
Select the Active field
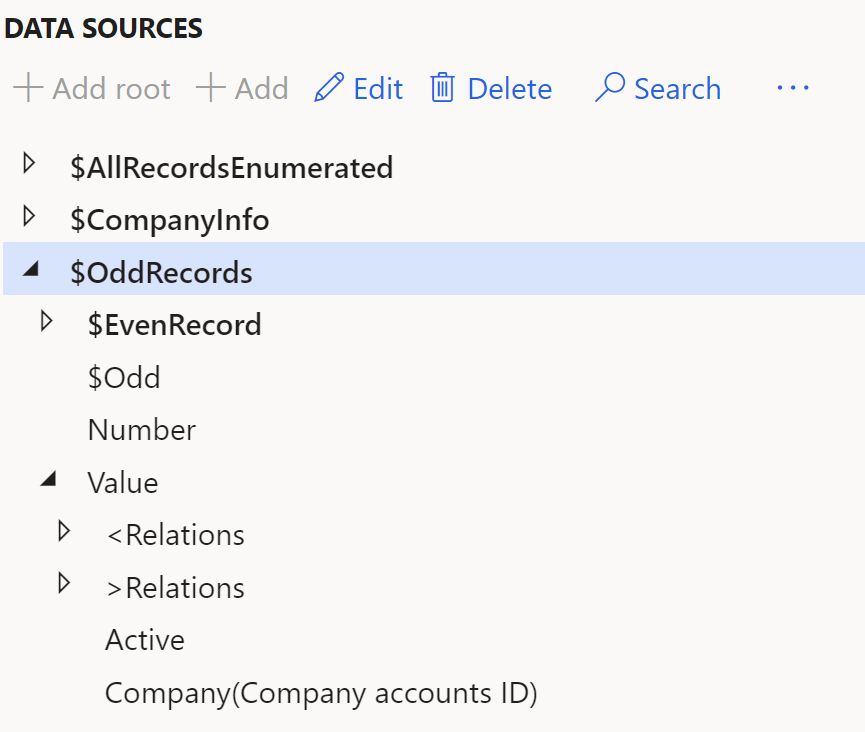click(x=145, y=640)
